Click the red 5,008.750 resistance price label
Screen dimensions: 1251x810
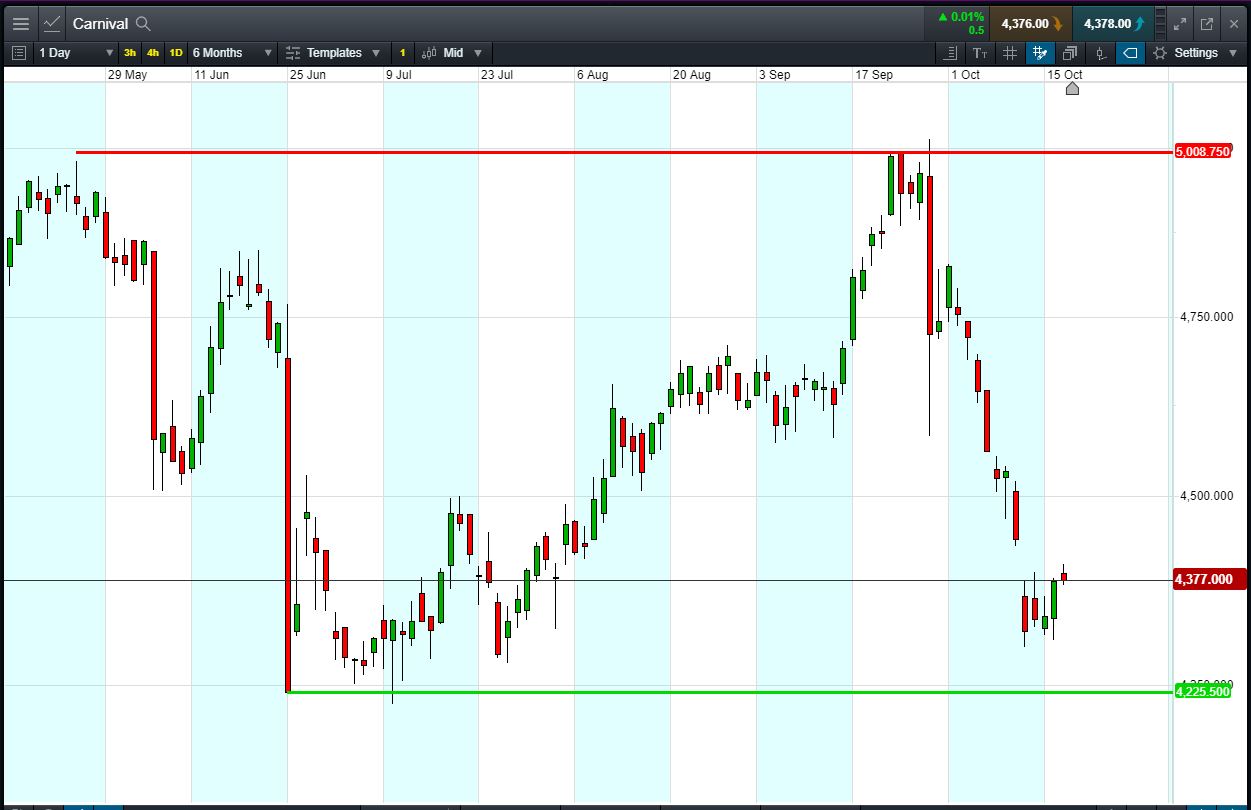[1203, 152]
